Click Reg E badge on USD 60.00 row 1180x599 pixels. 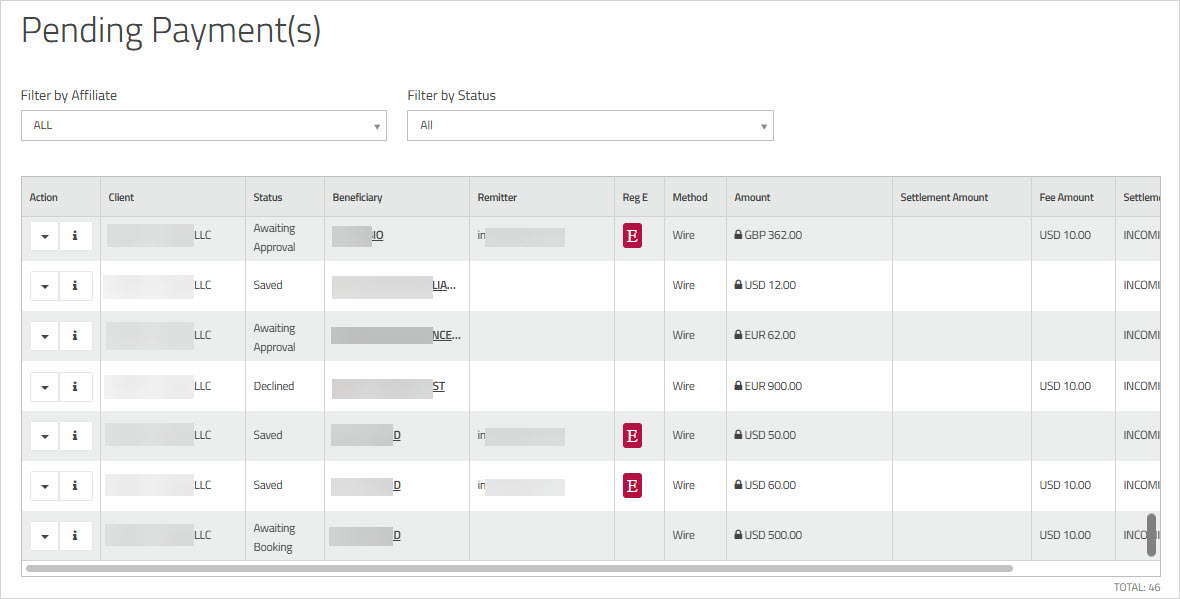[632, 485]
